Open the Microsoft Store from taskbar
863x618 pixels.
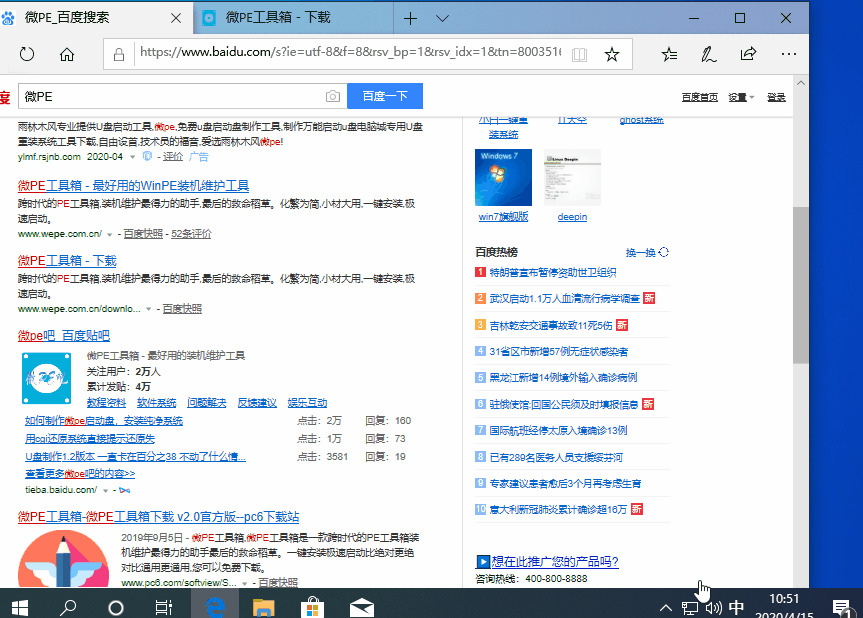[x=312, y=606]
